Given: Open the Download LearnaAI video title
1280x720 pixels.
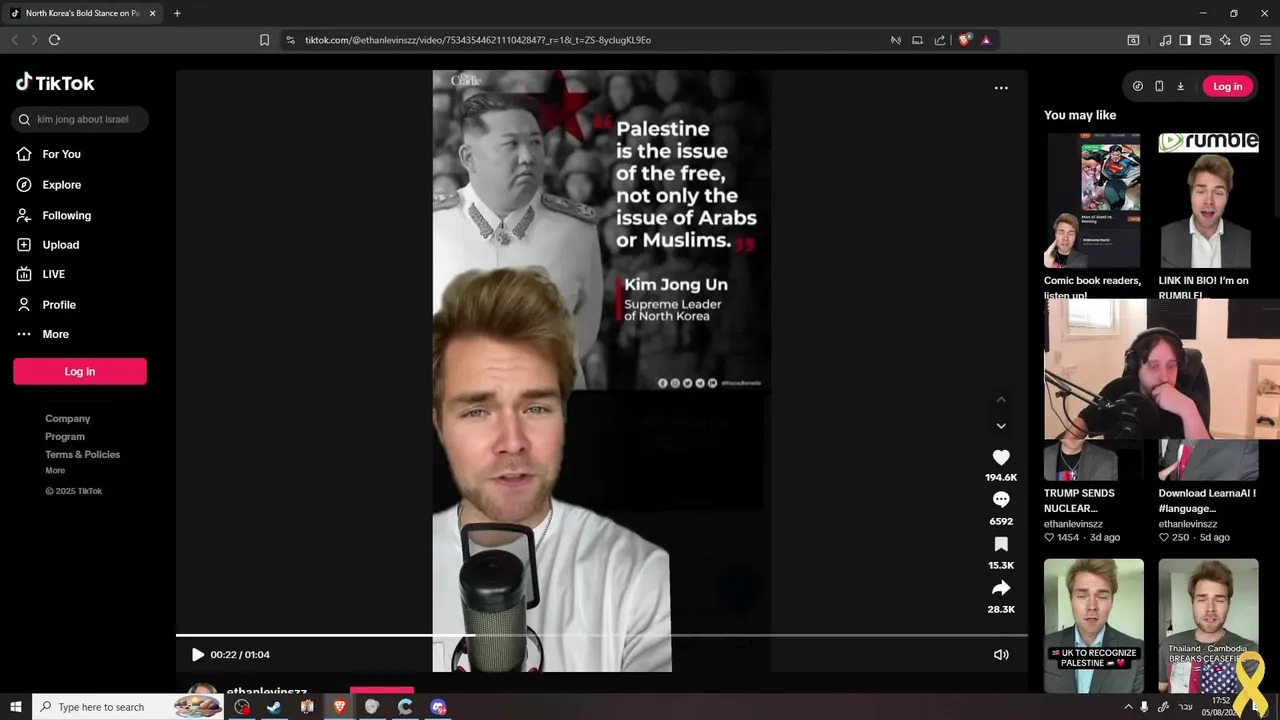Looking at the screenshot, I should point(1207,501).
